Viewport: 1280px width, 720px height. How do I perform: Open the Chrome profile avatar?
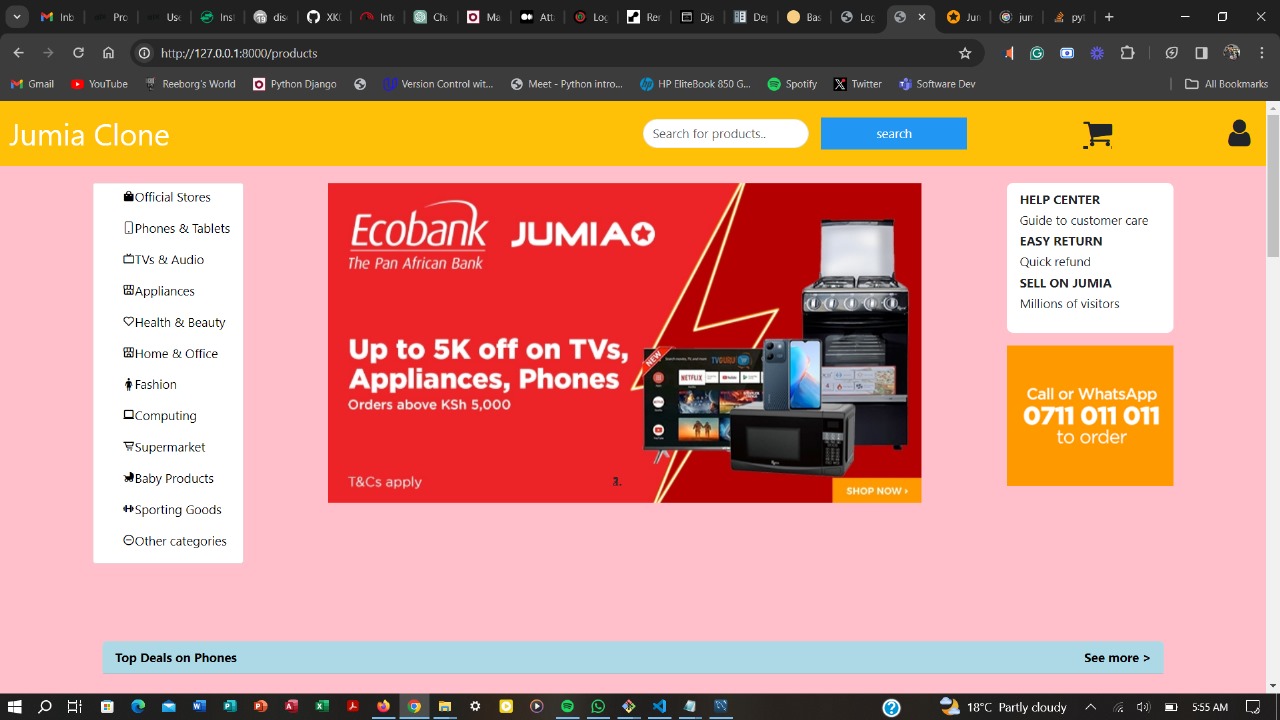tap(1232, 53)
